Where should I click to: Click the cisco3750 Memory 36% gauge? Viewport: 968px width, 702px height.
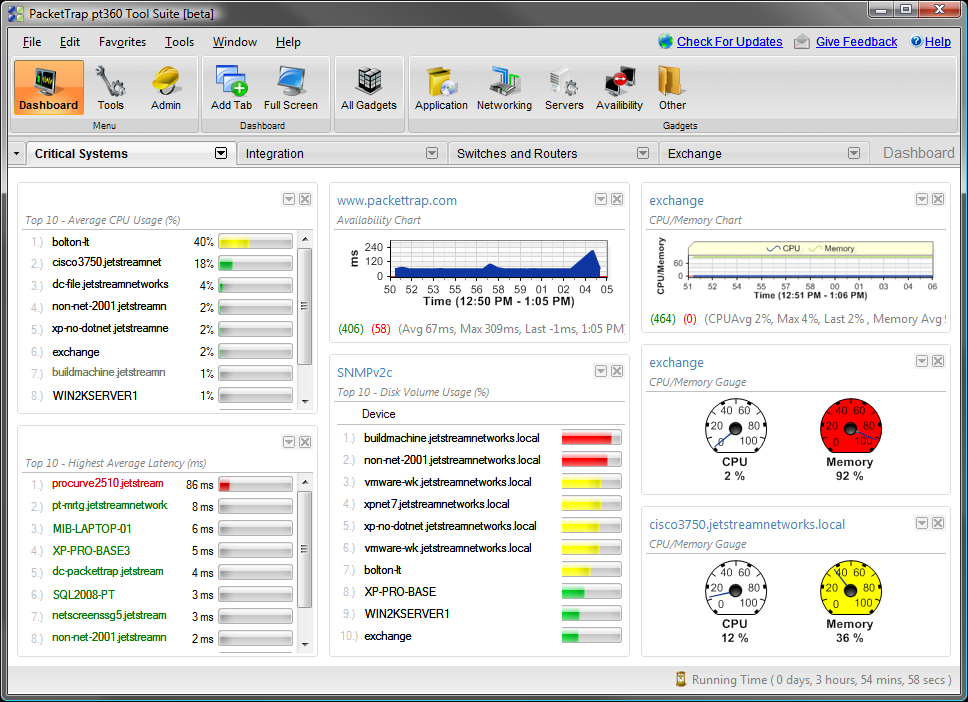850,588
